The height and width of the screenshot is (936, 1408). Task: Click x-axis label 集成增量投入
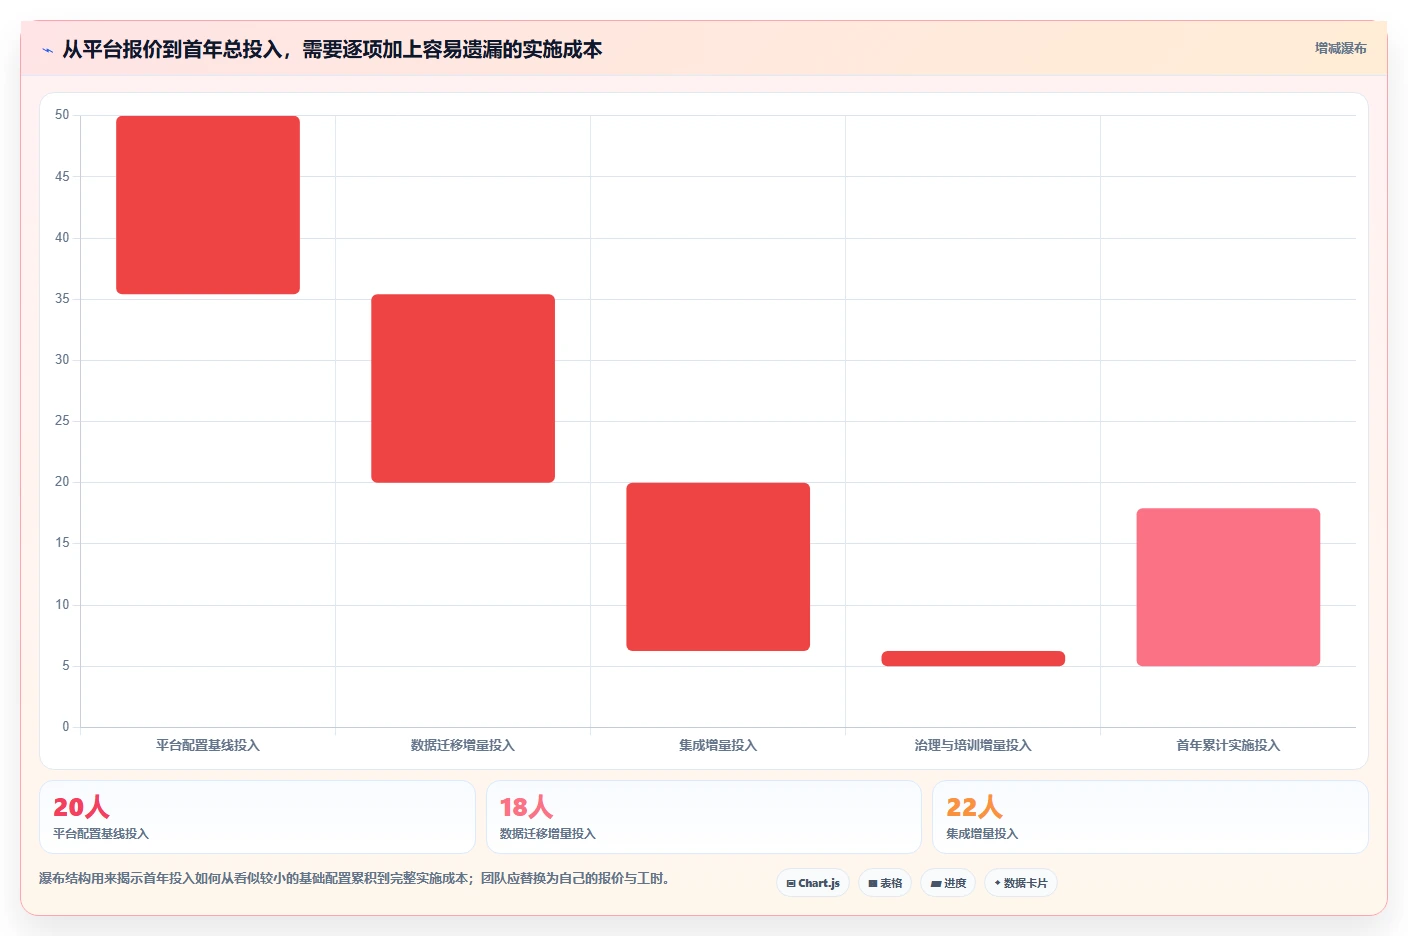(x=718, y=745)
